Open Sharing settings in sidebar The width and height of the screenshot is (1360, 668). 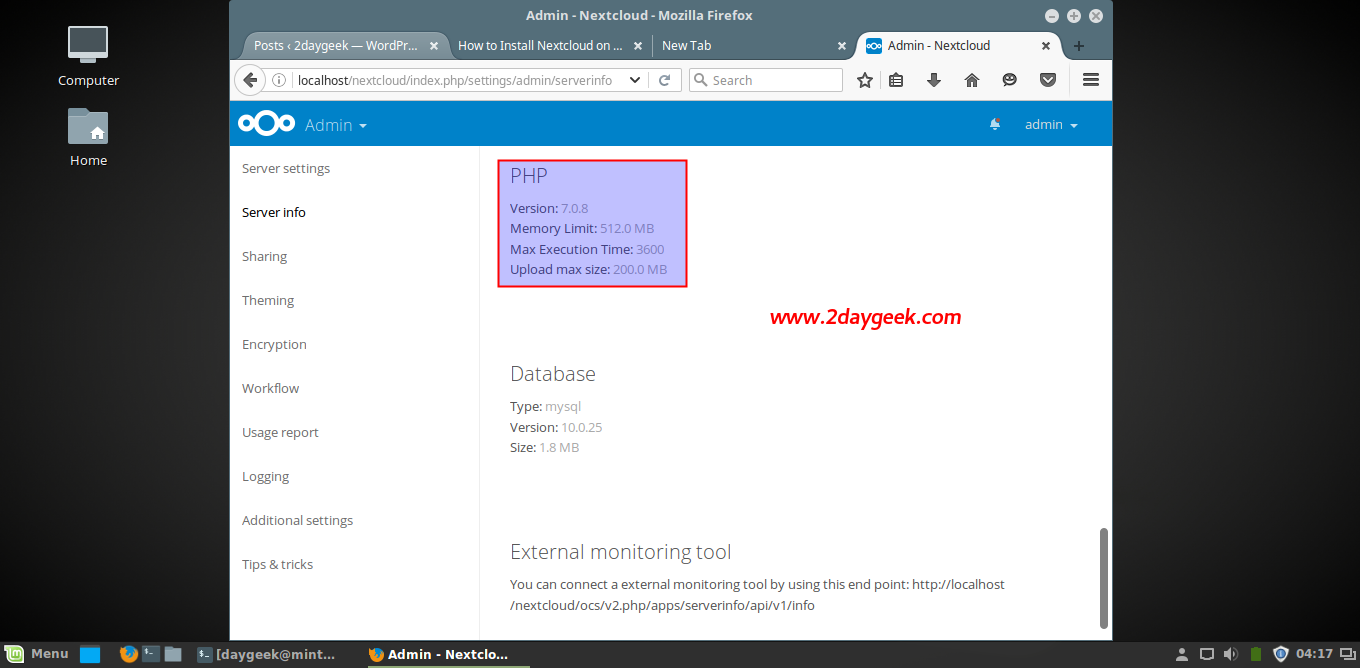pyautogui.click(x=264, y=256)
